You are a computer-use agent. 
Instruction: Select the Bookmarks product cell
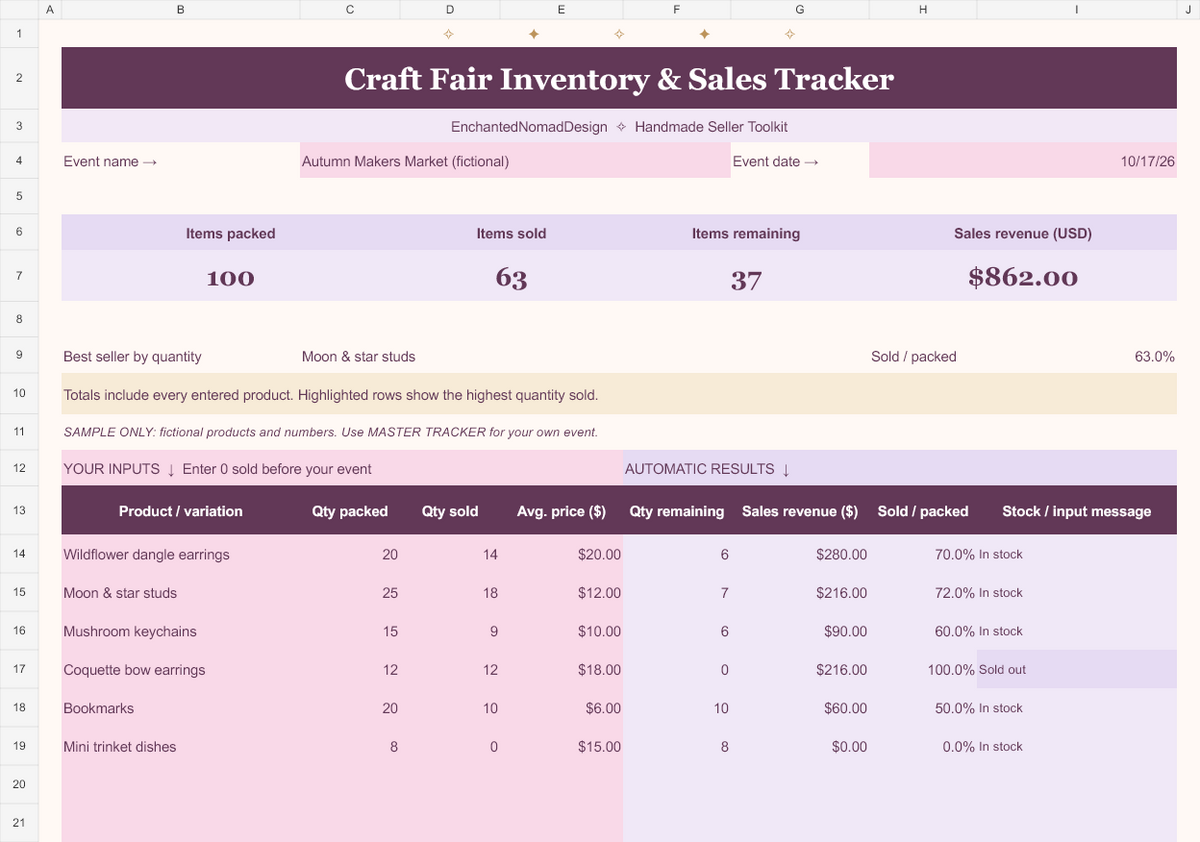pos(181,708)
